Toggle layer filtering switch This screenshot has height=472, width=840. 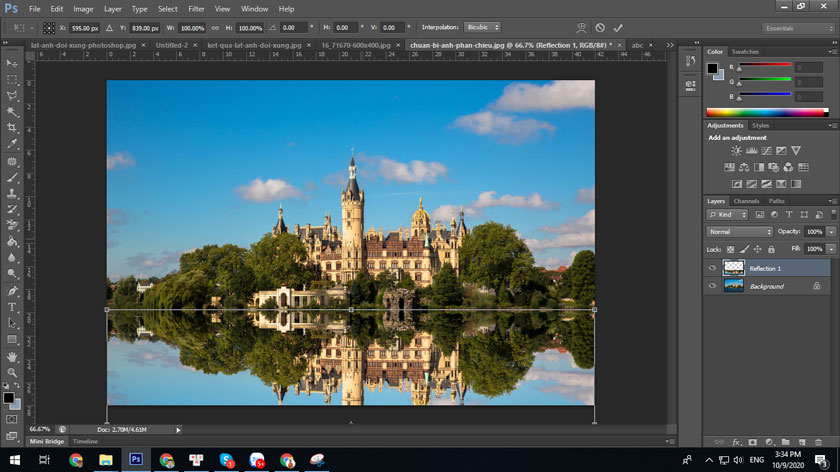pos(834,214)
